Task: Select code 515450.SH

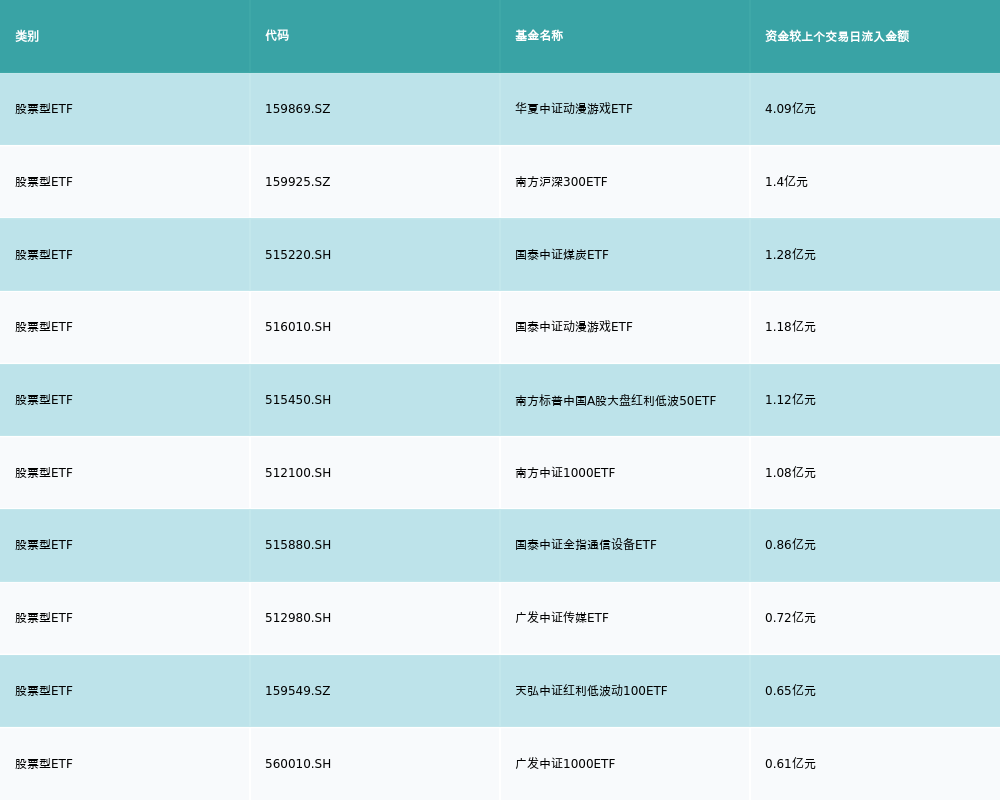Action: (x=298, y=400)
